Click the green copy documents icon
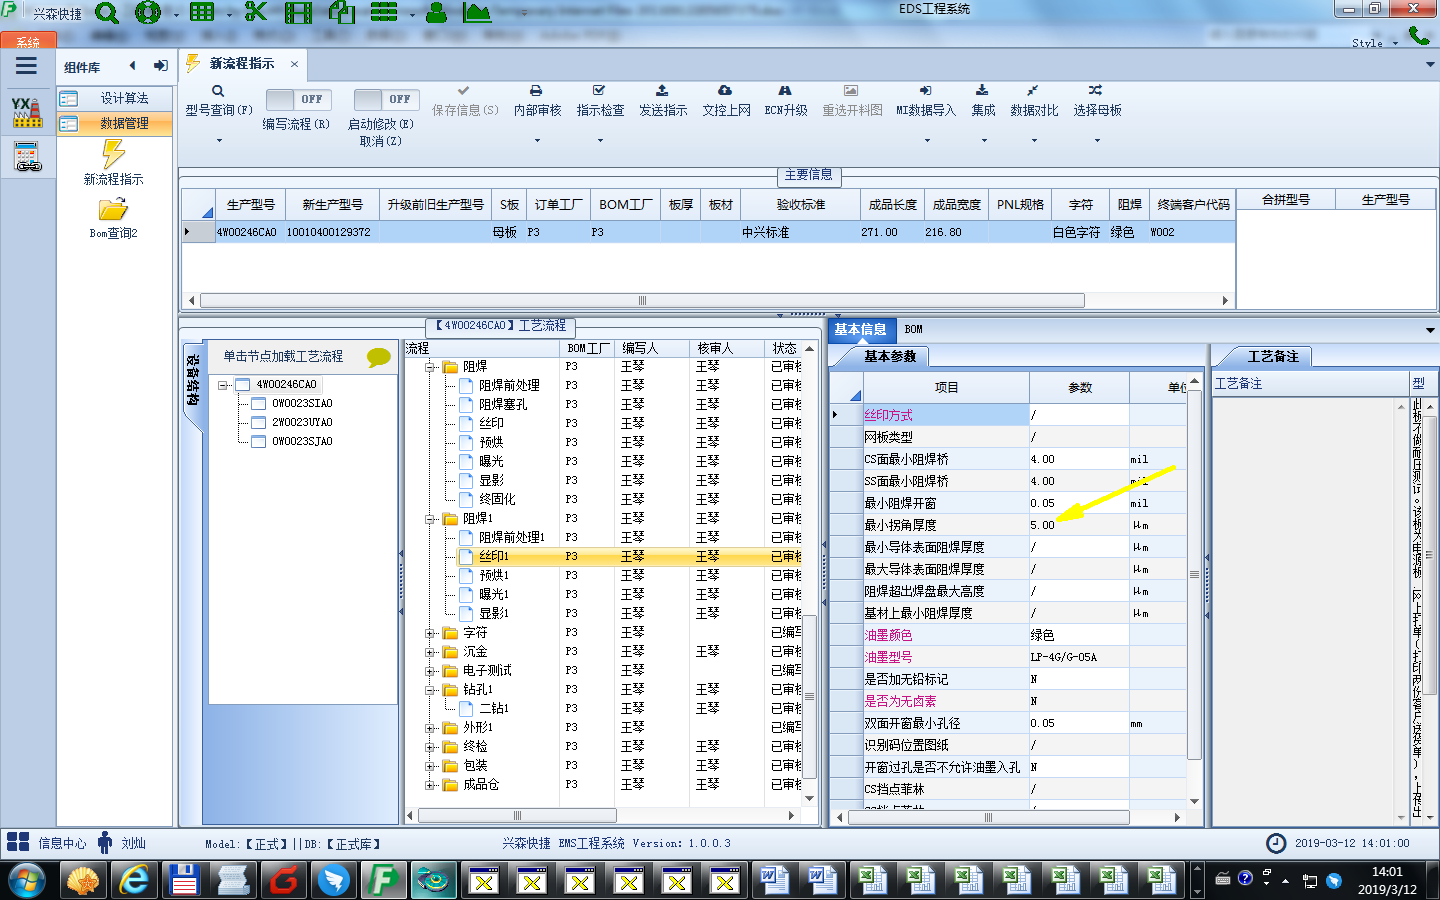Viewport: 1440px width, 900px height. (342, 12)
